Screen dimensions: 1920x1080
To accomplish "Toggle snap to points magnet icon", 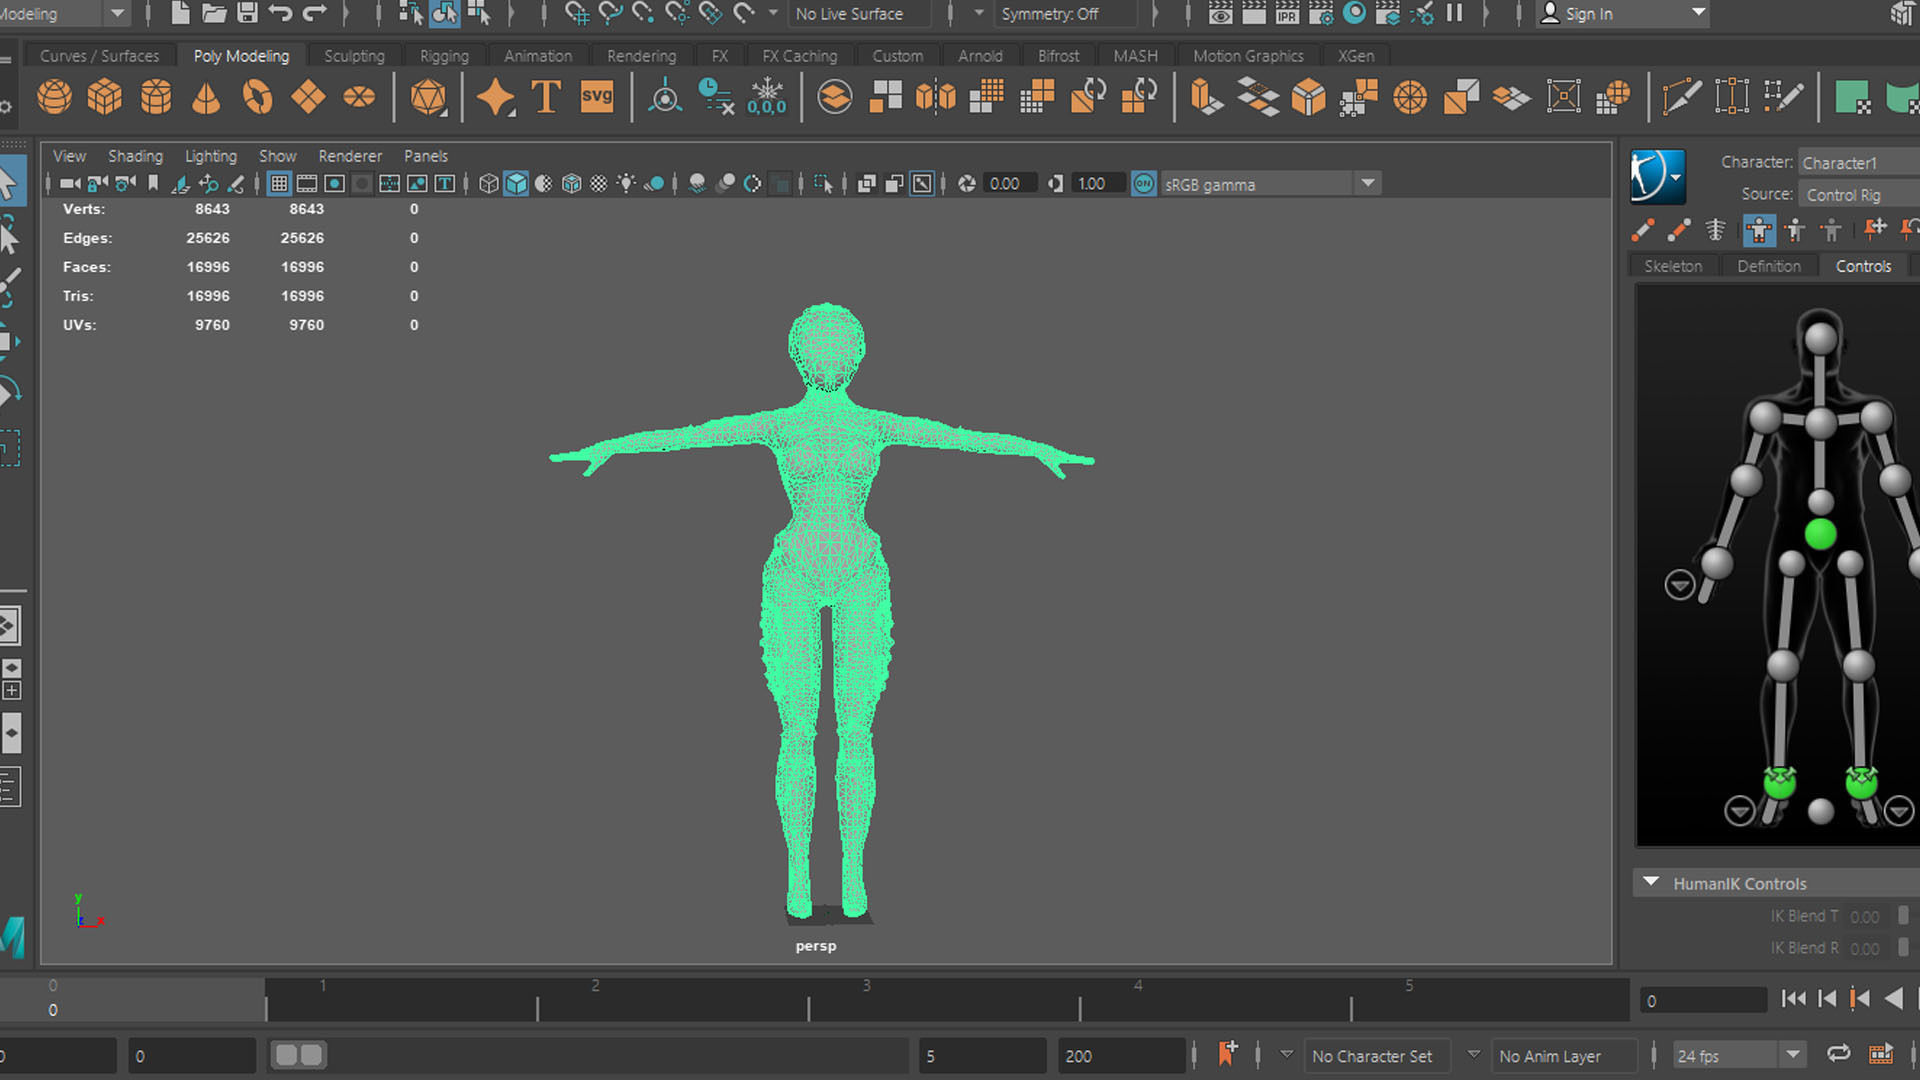I will 644,13.
